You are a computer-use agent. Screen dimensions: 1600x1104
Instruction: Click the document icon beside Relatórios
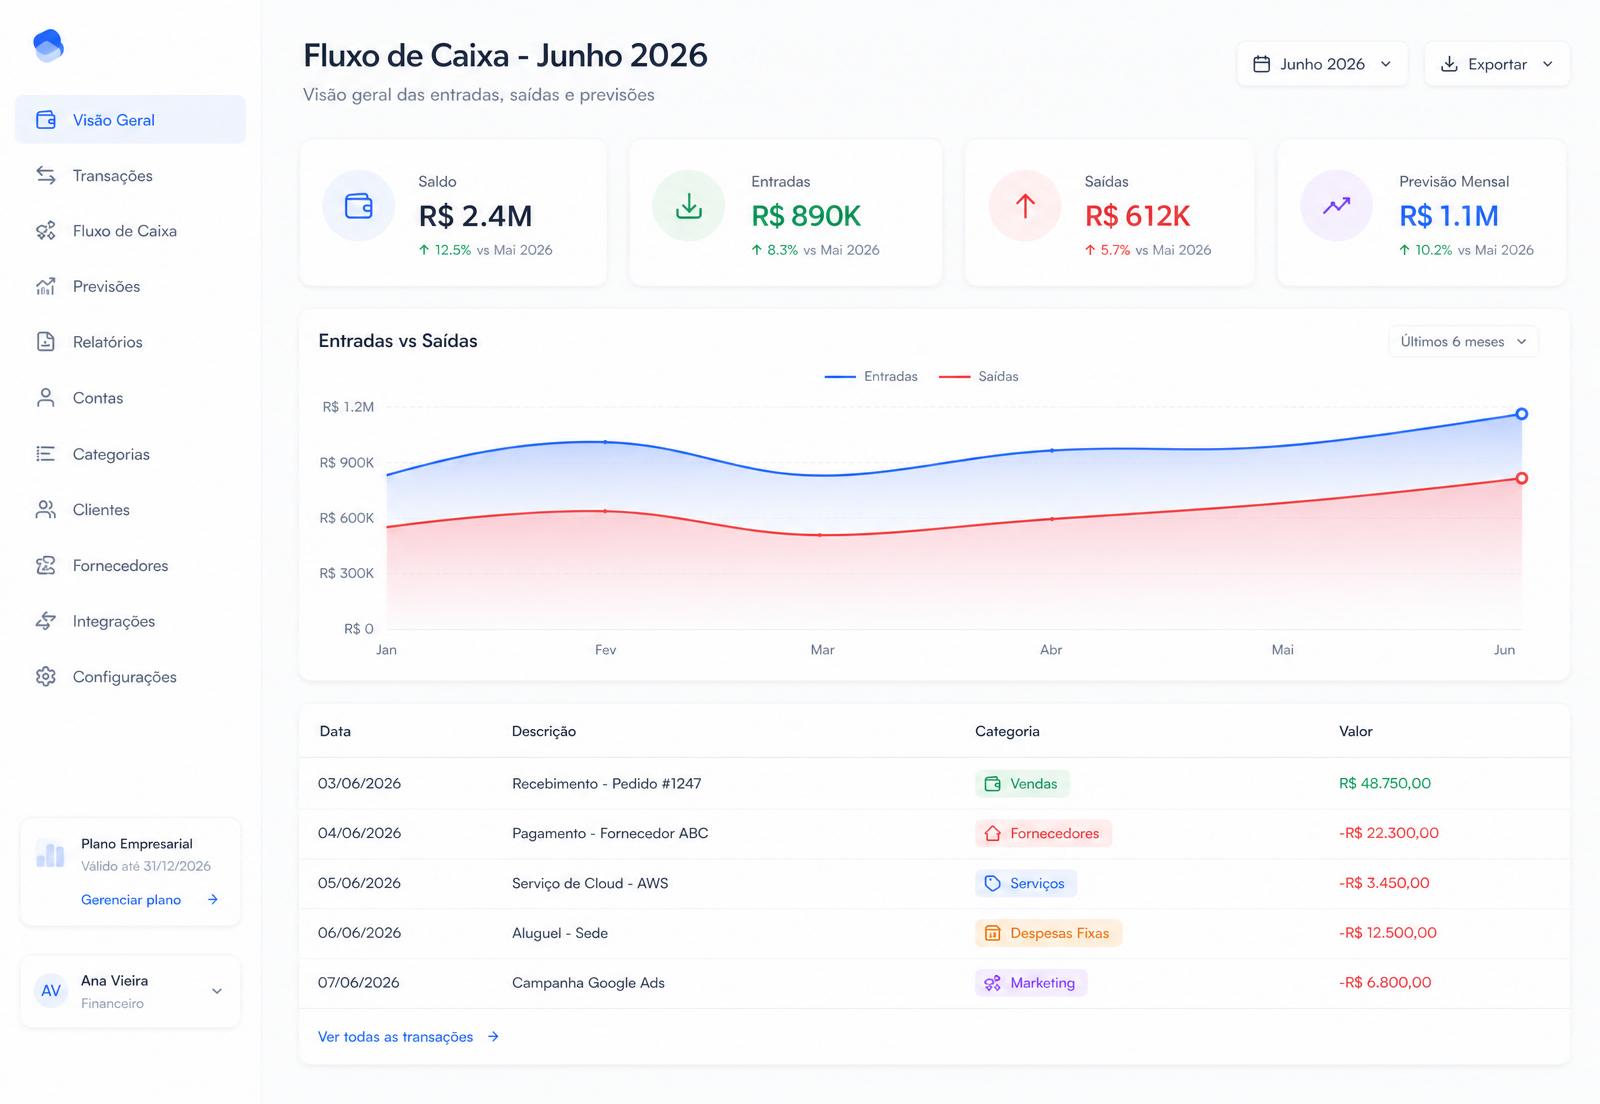(46, 342)
